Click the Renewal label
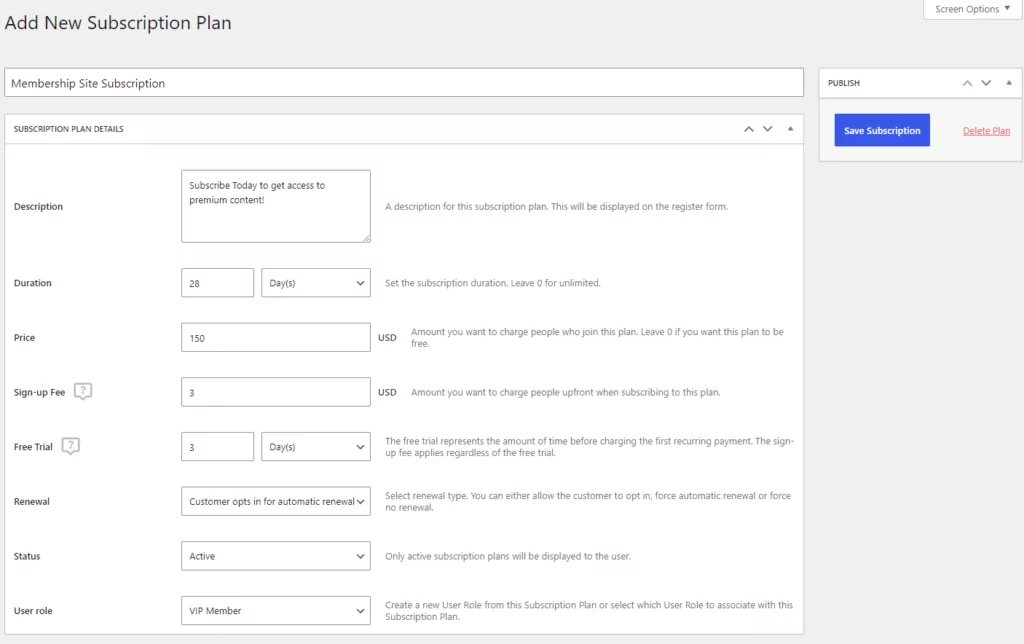The height and width of the screenshot is (644, 1024). click(x=31, y=502)
